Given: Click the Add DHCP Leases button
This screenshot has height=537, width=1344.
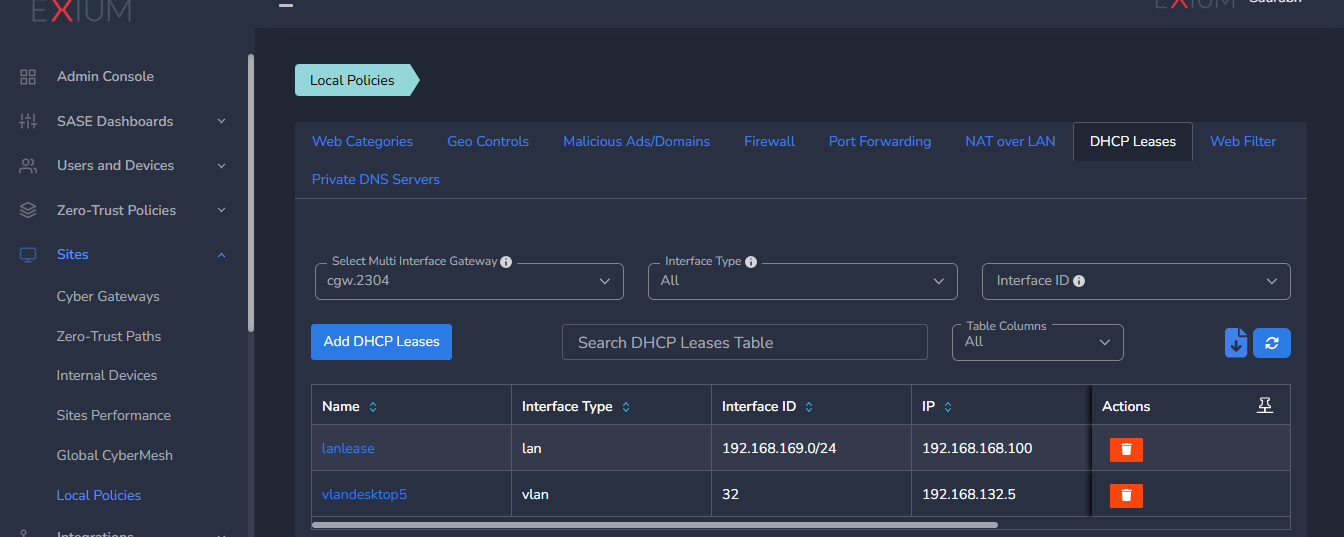Looking at the screenshot, I should 381,341.
